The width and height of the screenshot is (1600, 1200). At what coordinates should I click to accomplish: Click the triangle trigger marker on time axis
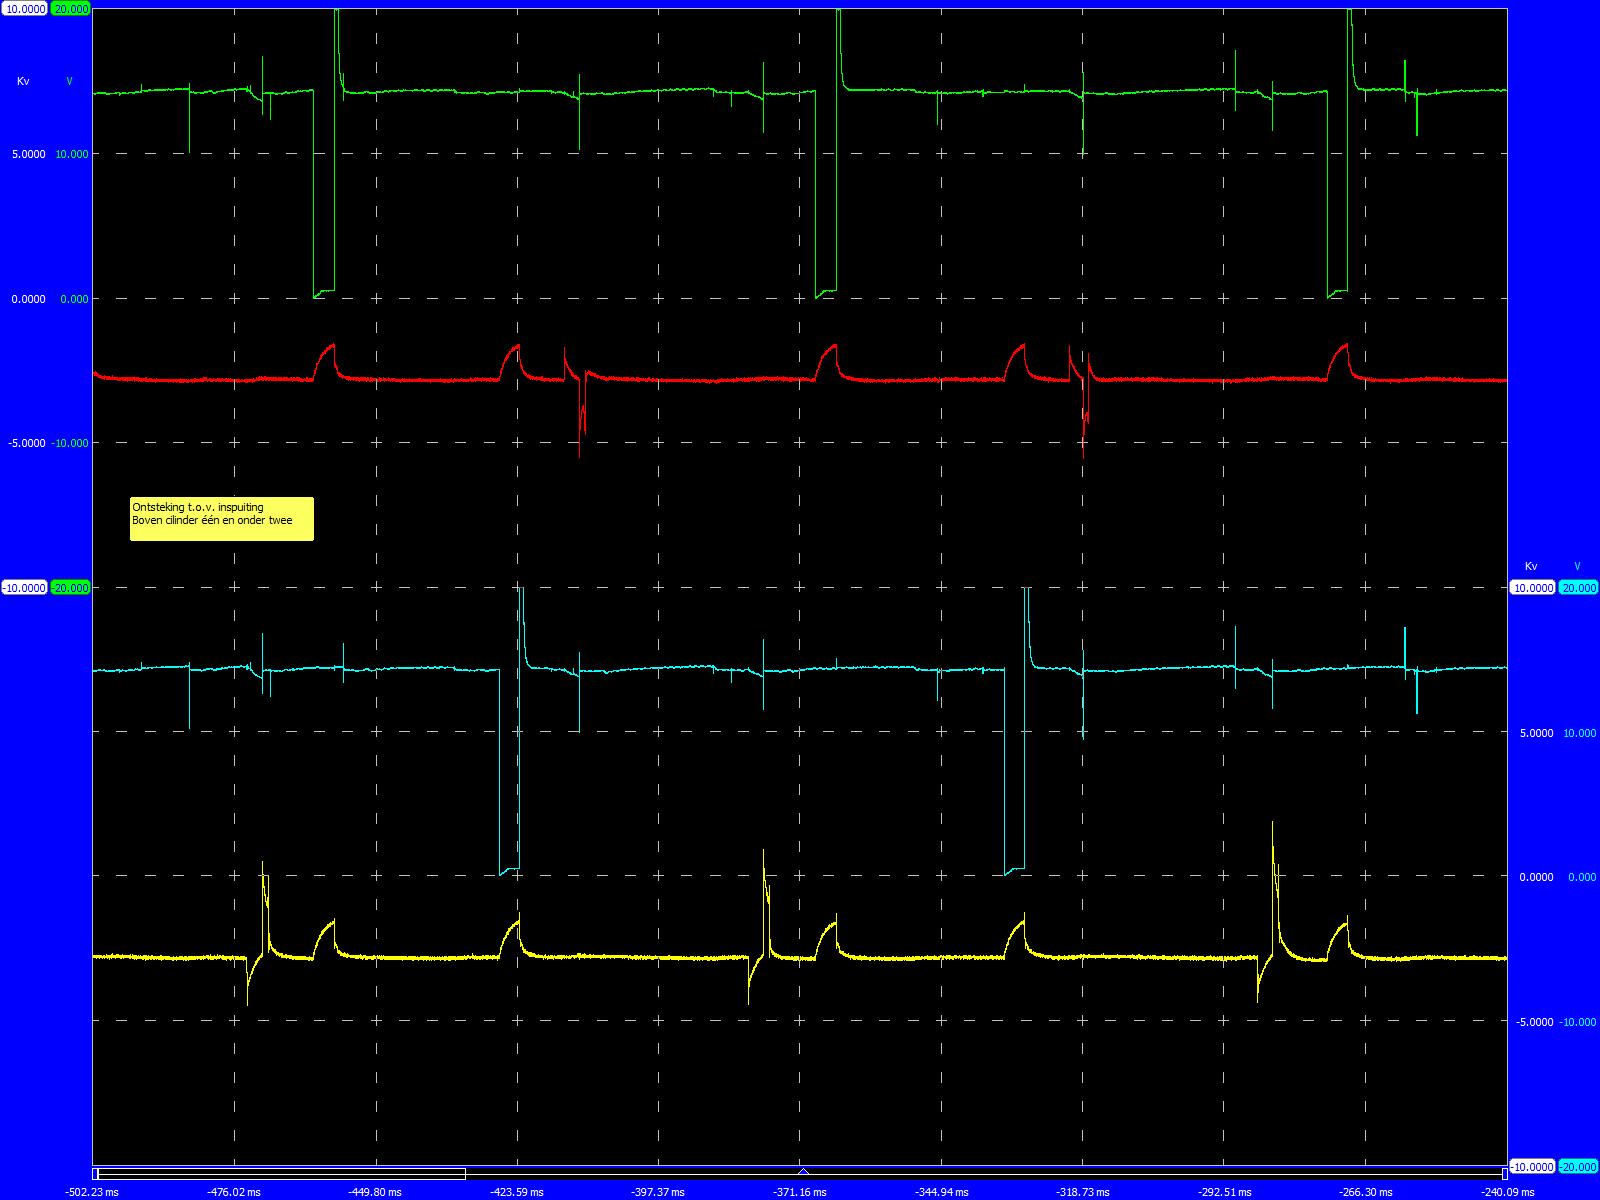[803, 1171]
